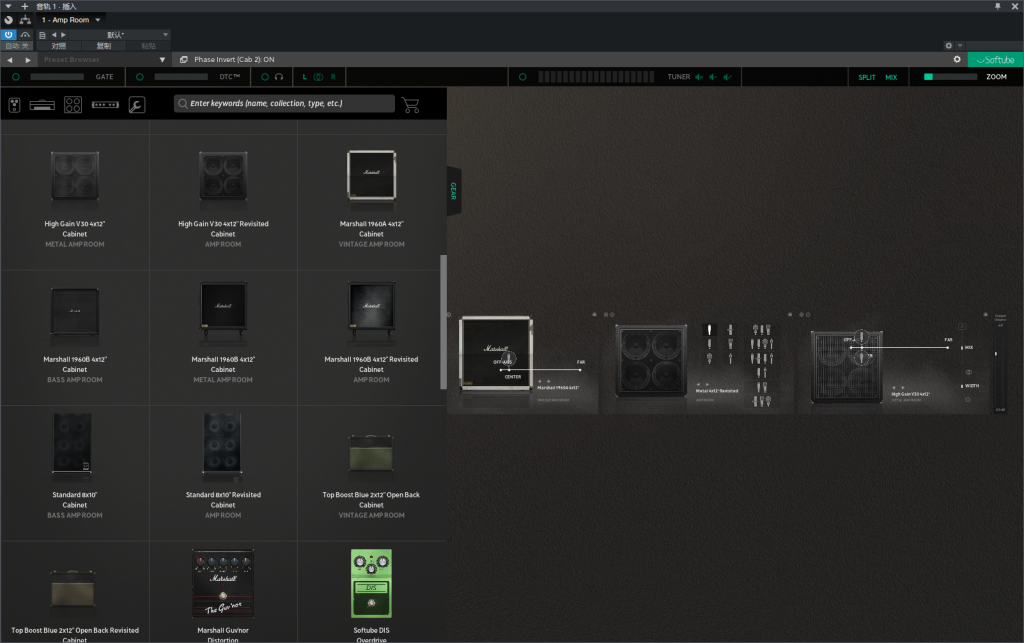Open the Softube plugin settings gear
Viewport: 1024px width, 643px height.
pyautogui.click(x=957, y=59)
